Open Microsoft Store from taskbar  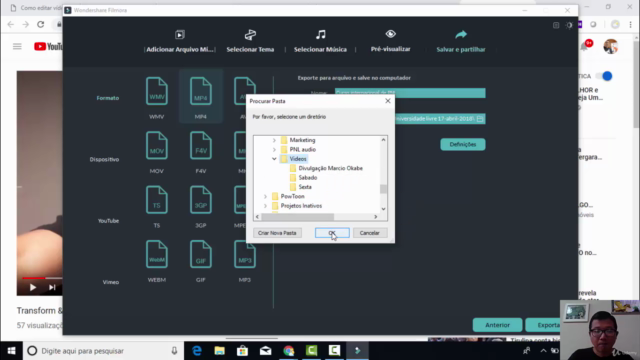pyautogui.click(x=242, y=351)
